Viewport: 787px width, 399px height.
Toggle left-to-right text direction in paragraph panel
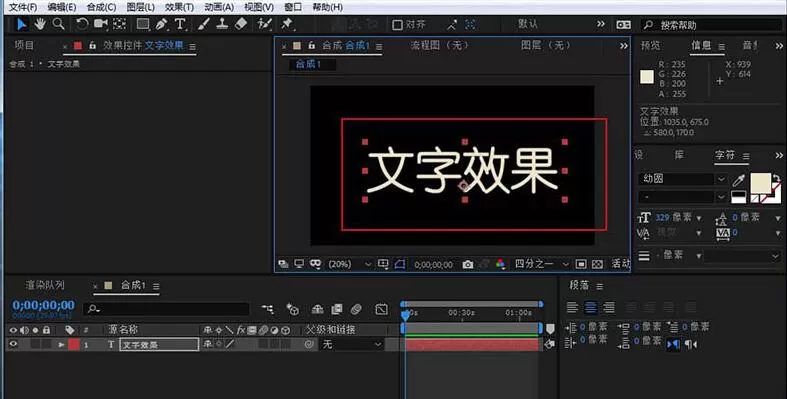point(673,344)
